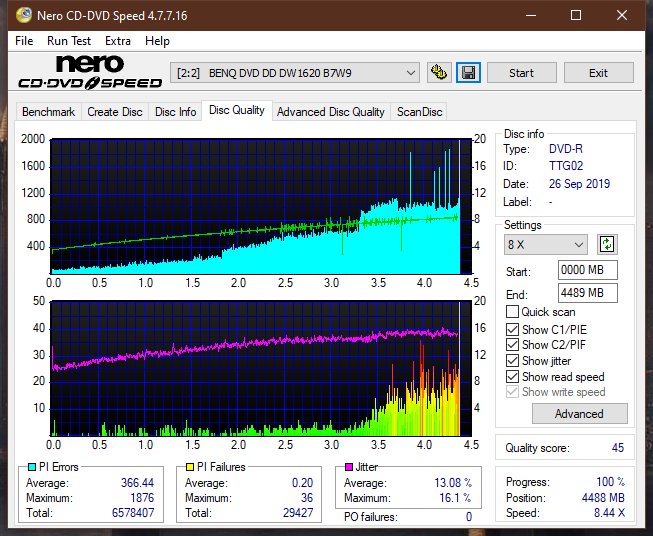Viewport: 653px width, 536px height.
Task: Click the Quality score value 45
Action: coord(618,448)
